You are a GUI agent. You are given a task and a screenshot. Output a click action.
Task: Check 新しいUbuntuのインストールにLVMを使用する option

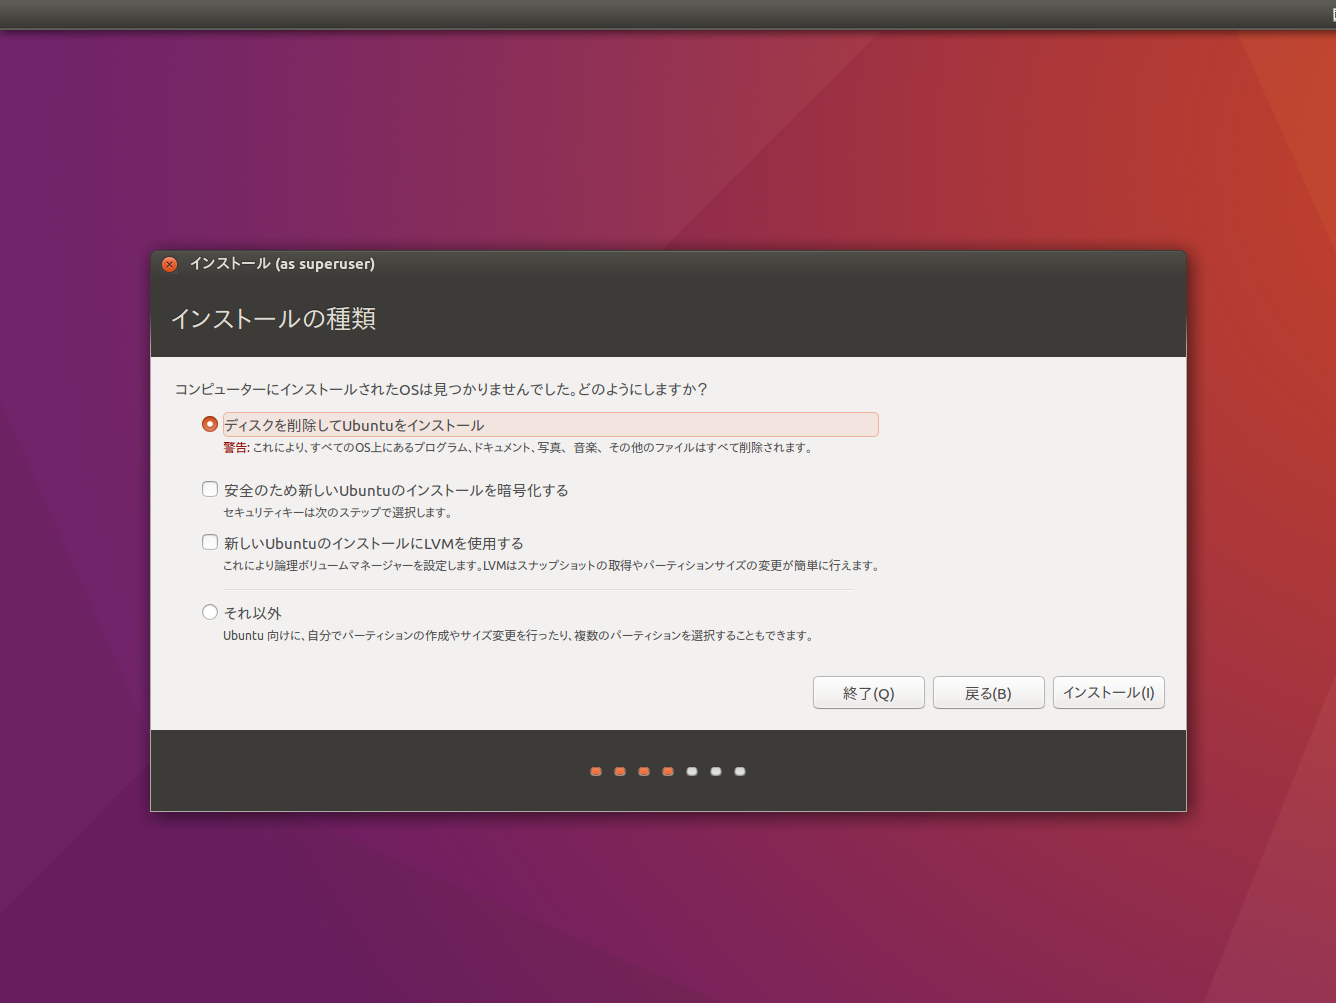point(209,542)
